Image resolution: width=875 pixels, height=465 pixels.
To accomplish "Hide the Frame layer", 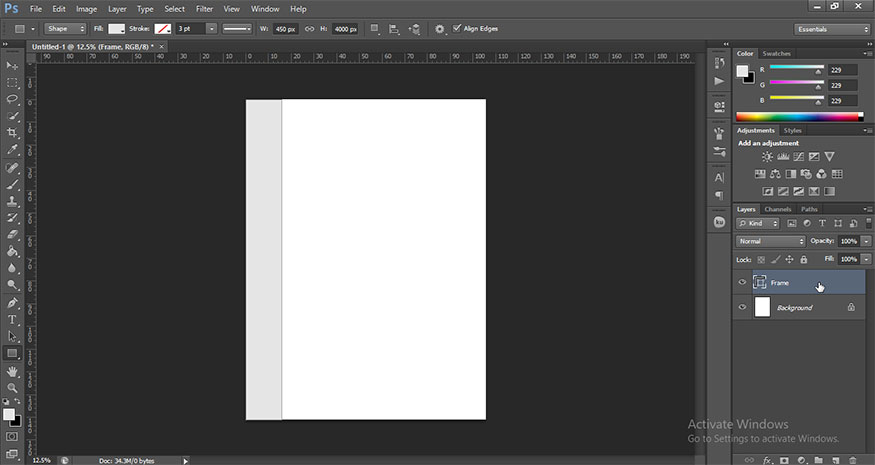I will tap(742, 282).
